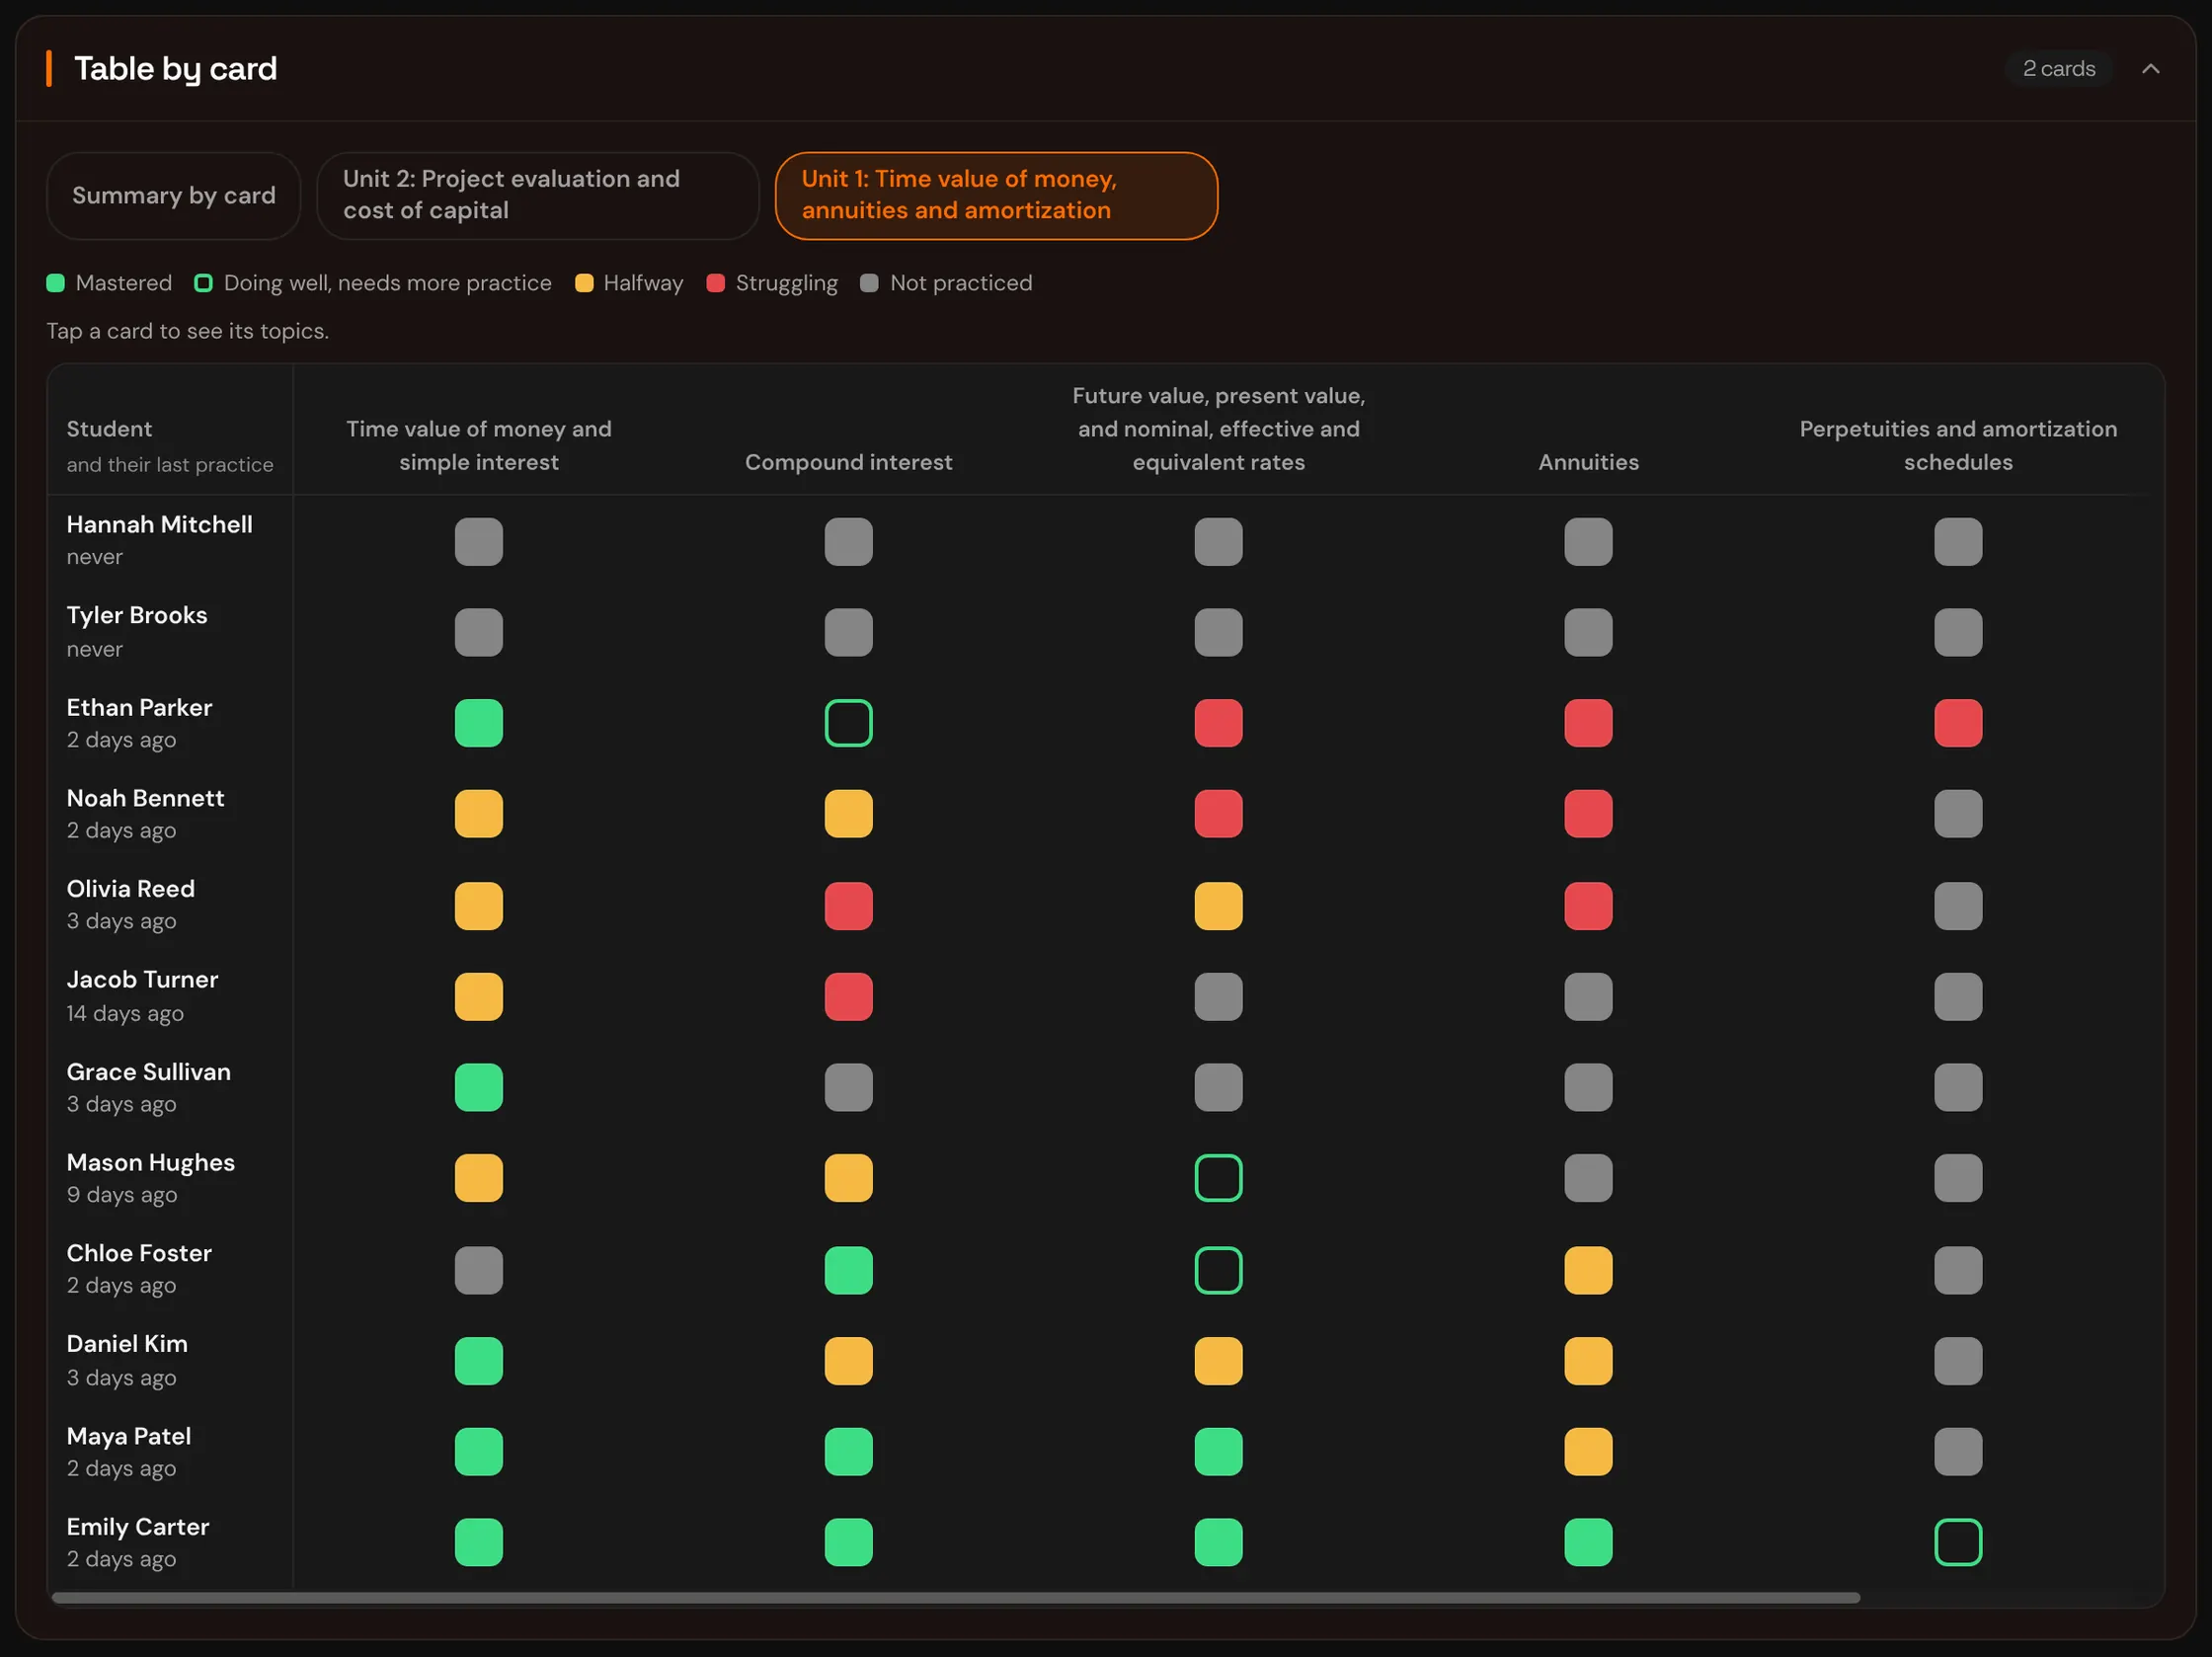2212x1657 pixels.
Task: Click Tyler Brooks's gray Annuities square
Action: click(1588, 632)
